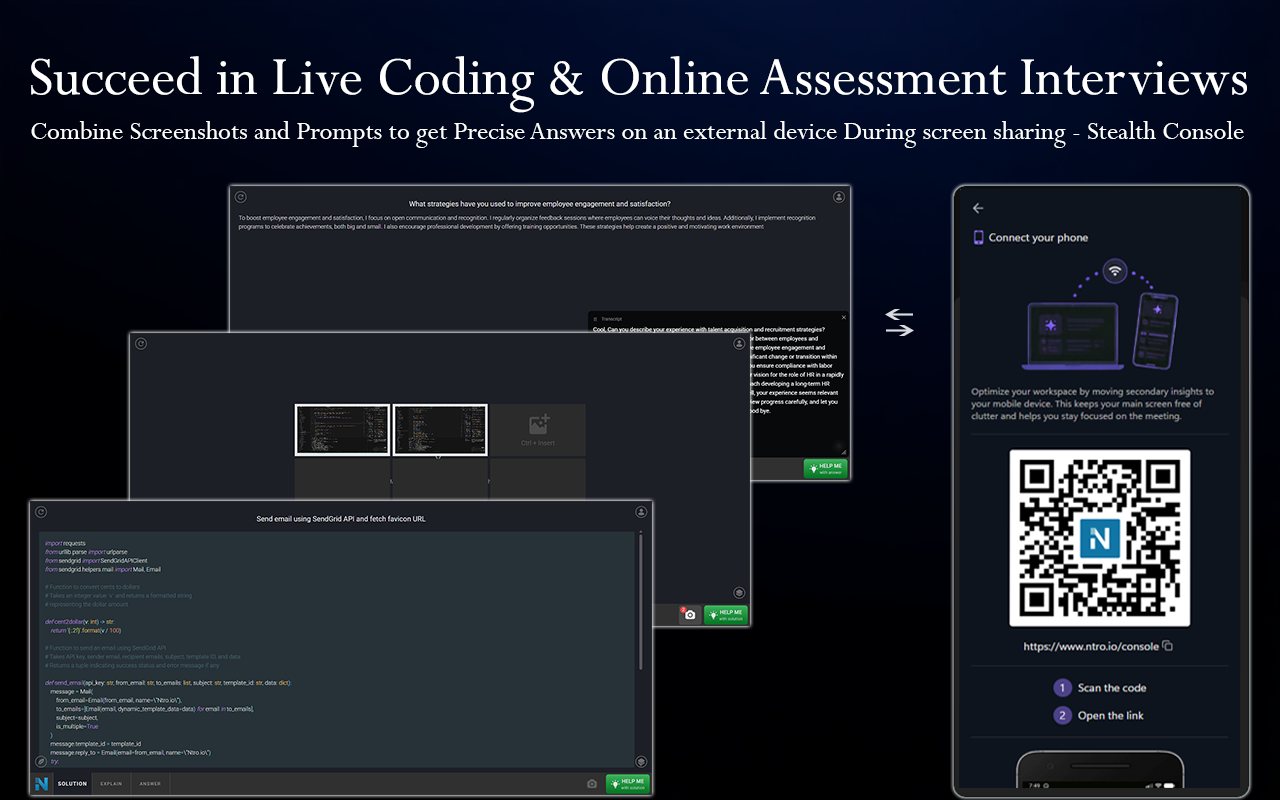Image resolution: width=1280 pixels, height=800 pixels.
Task: Select the second screenshot thumbnail
Action: point(440,430)
